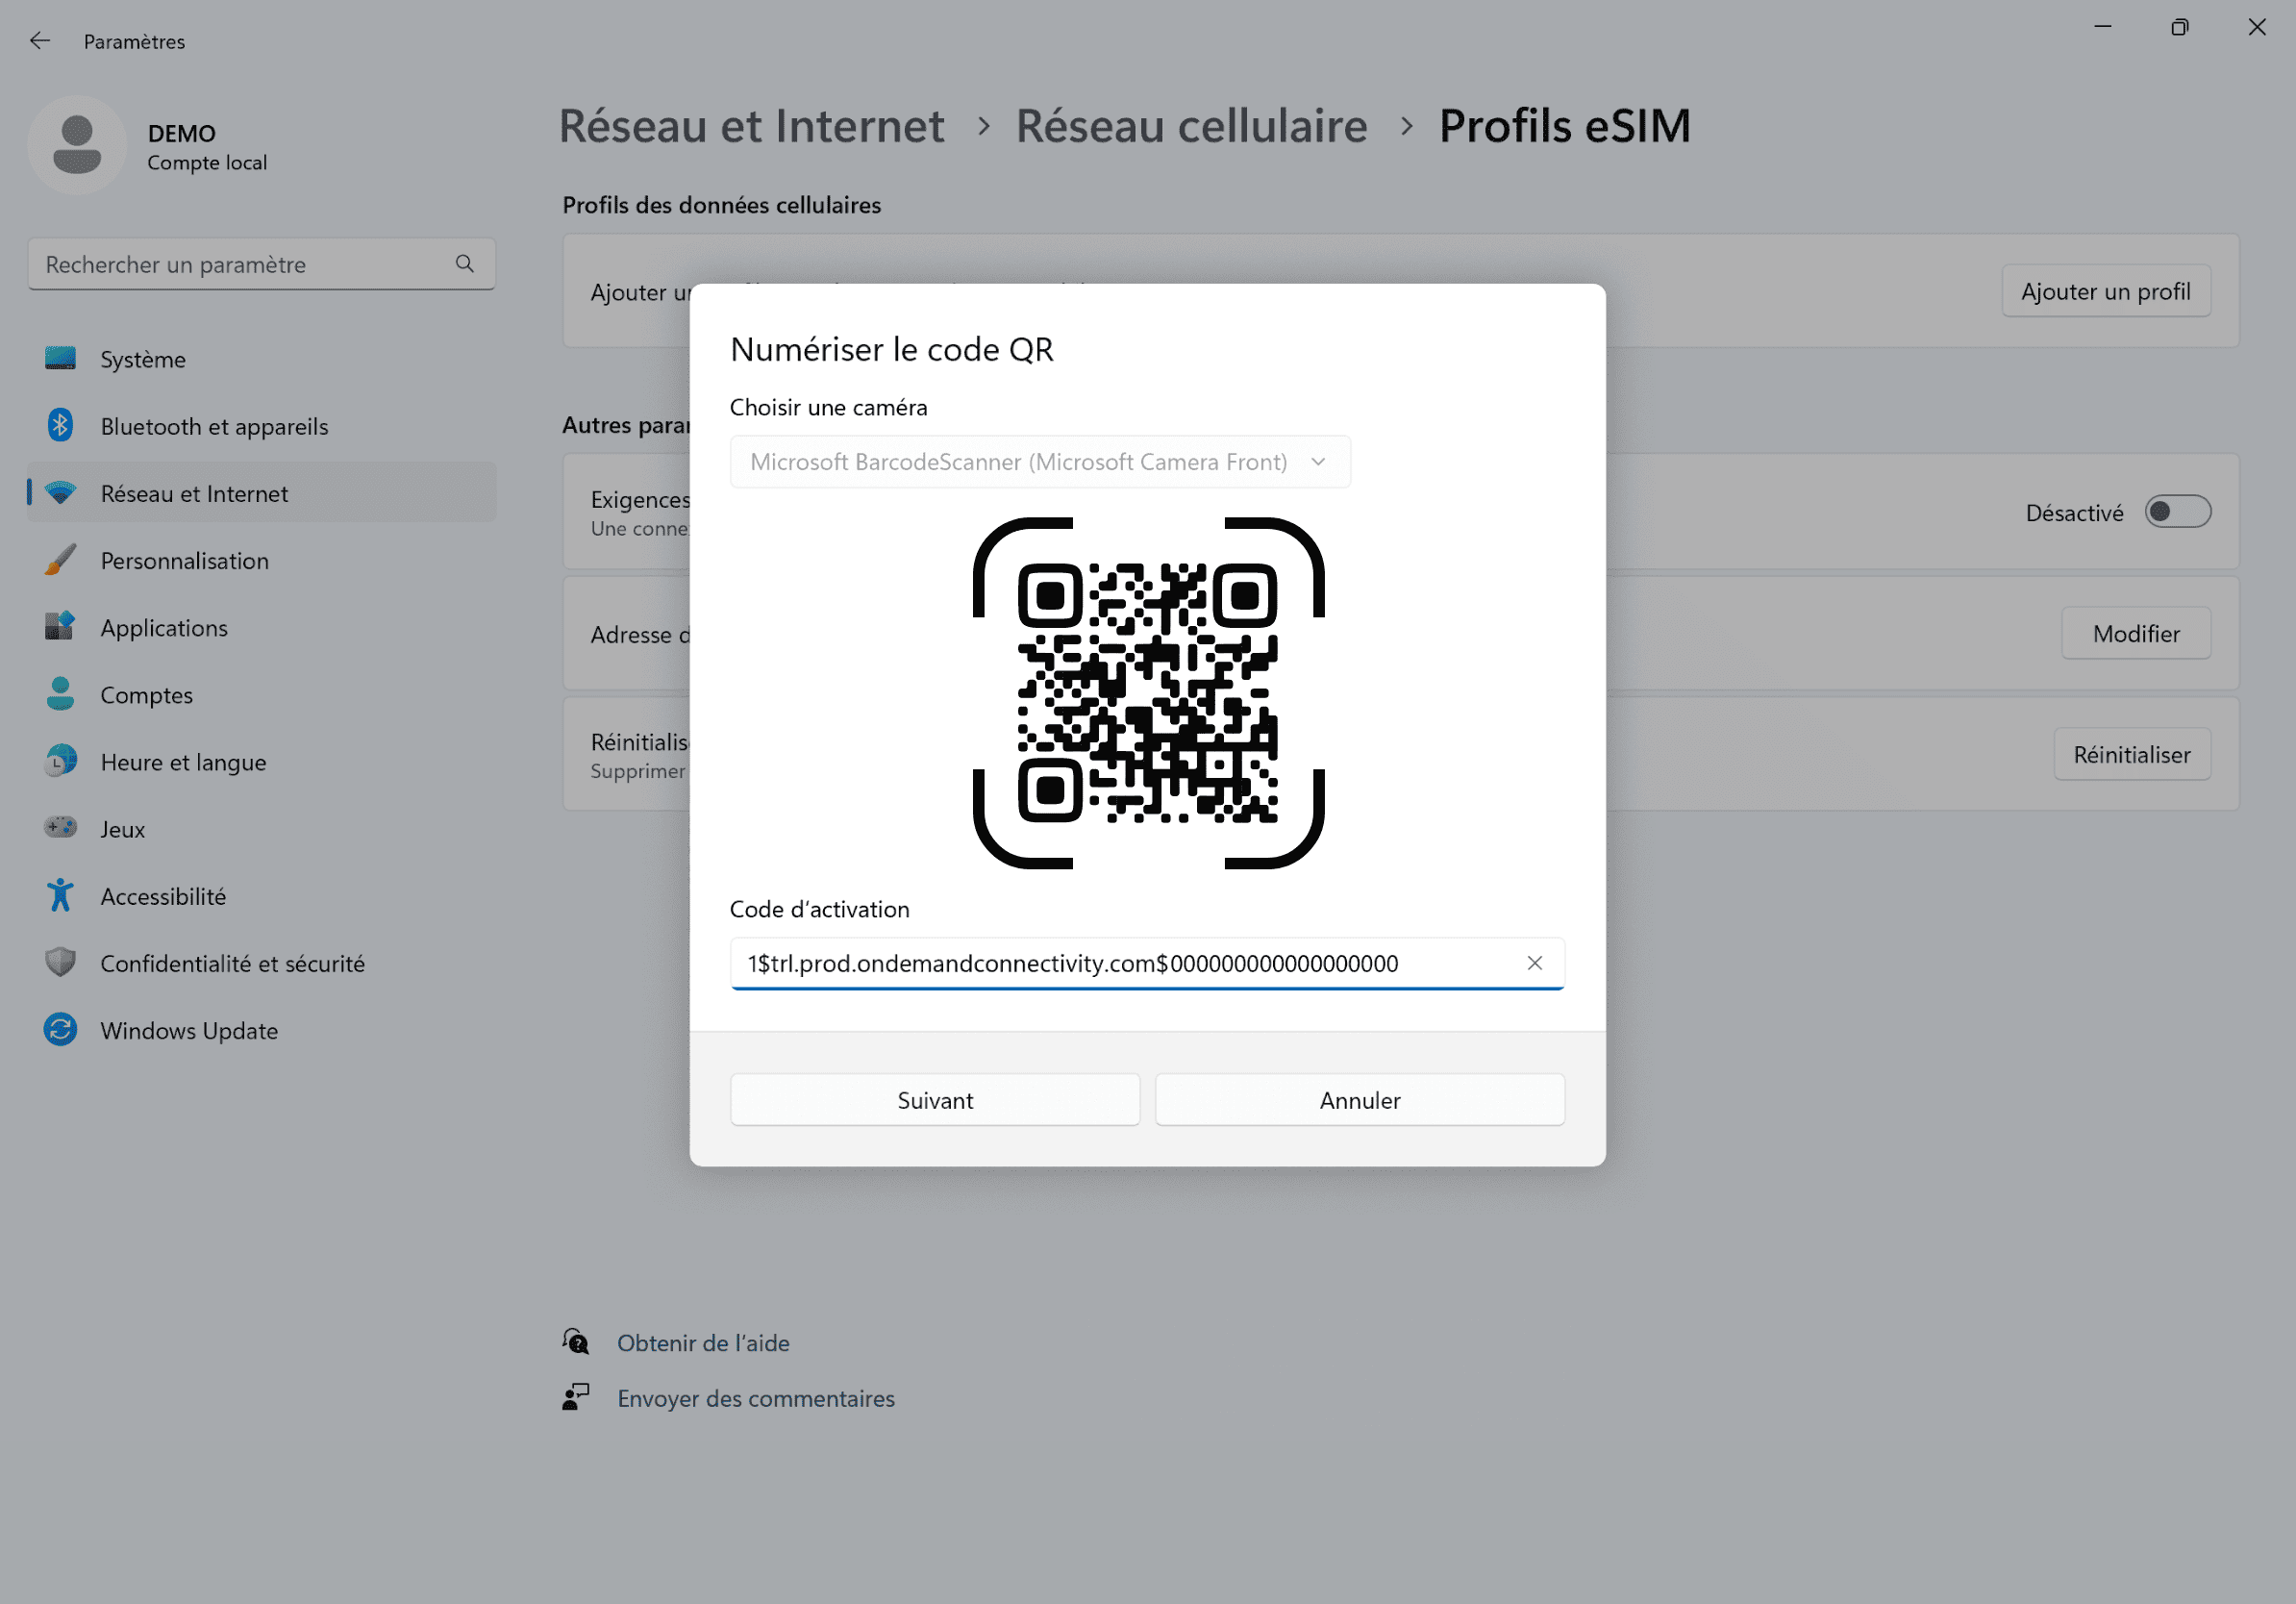The height and width of the screenshot is (1604, 2296).
Task: Open Bluetooth et appareils category
Action: pos(262,426)
